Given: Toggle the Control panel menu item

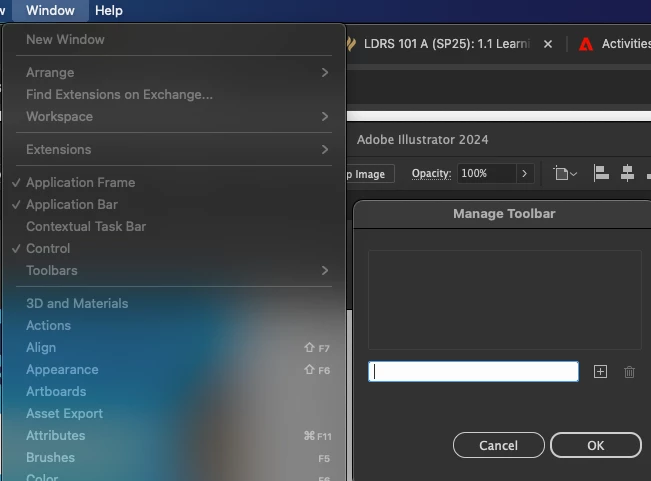Looking at the screenshot, I should tap(174, 249).
